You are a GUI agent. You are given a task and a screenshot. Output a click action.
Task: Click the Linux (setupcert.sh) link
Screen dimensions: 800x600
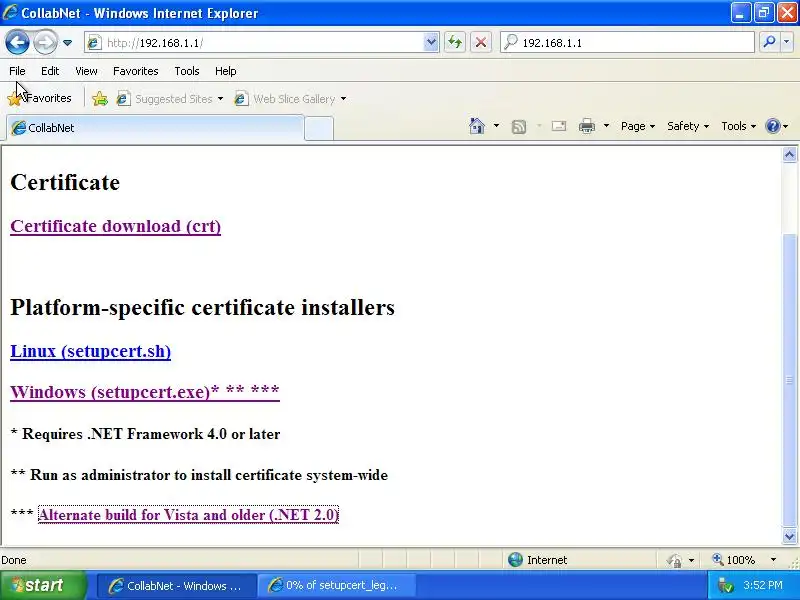pyautogui.click(x=91, y=351)
